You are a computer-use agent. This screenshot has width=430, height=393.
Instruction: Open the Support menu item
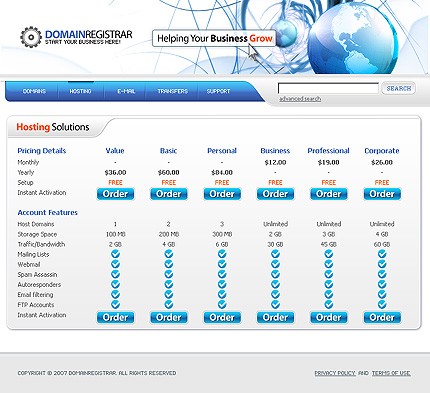click(218, 91)
